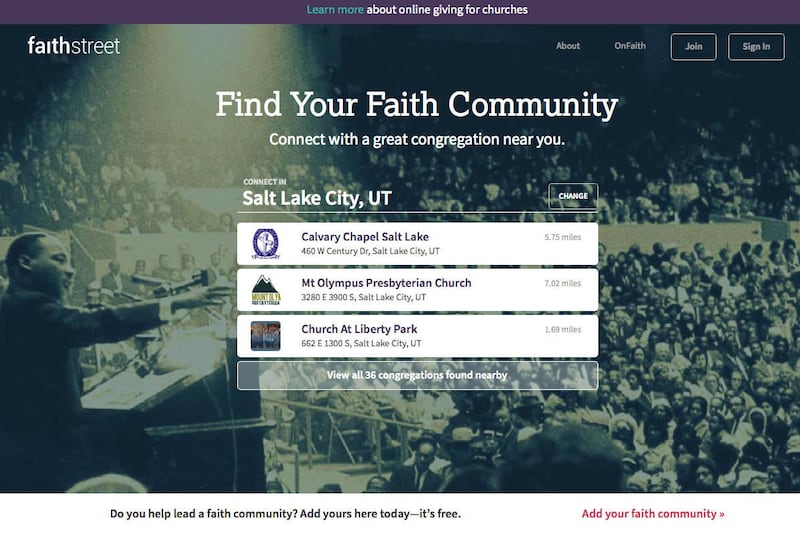
Task: Click the Mt Olympus Presbyterian mountain logo
Action: pyautogui.click(x=266, y=290)
